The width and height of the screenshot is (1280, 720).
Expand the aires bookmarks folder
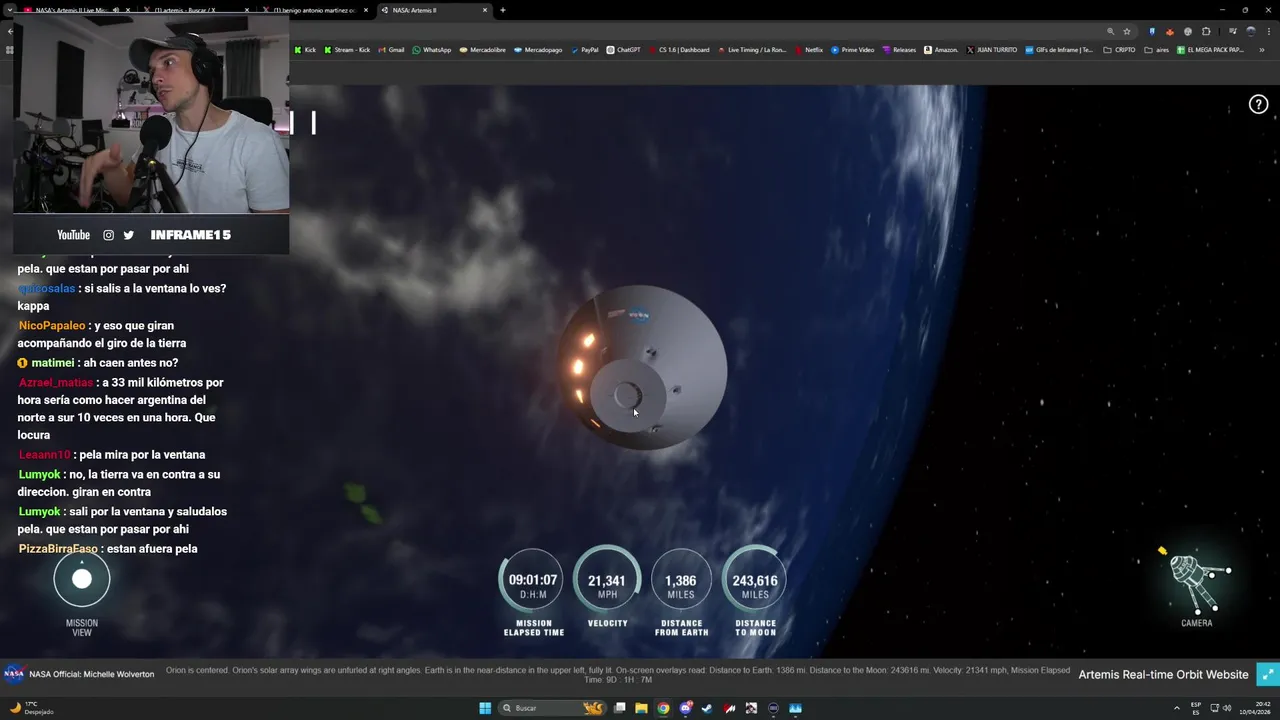coord(1157,49)
